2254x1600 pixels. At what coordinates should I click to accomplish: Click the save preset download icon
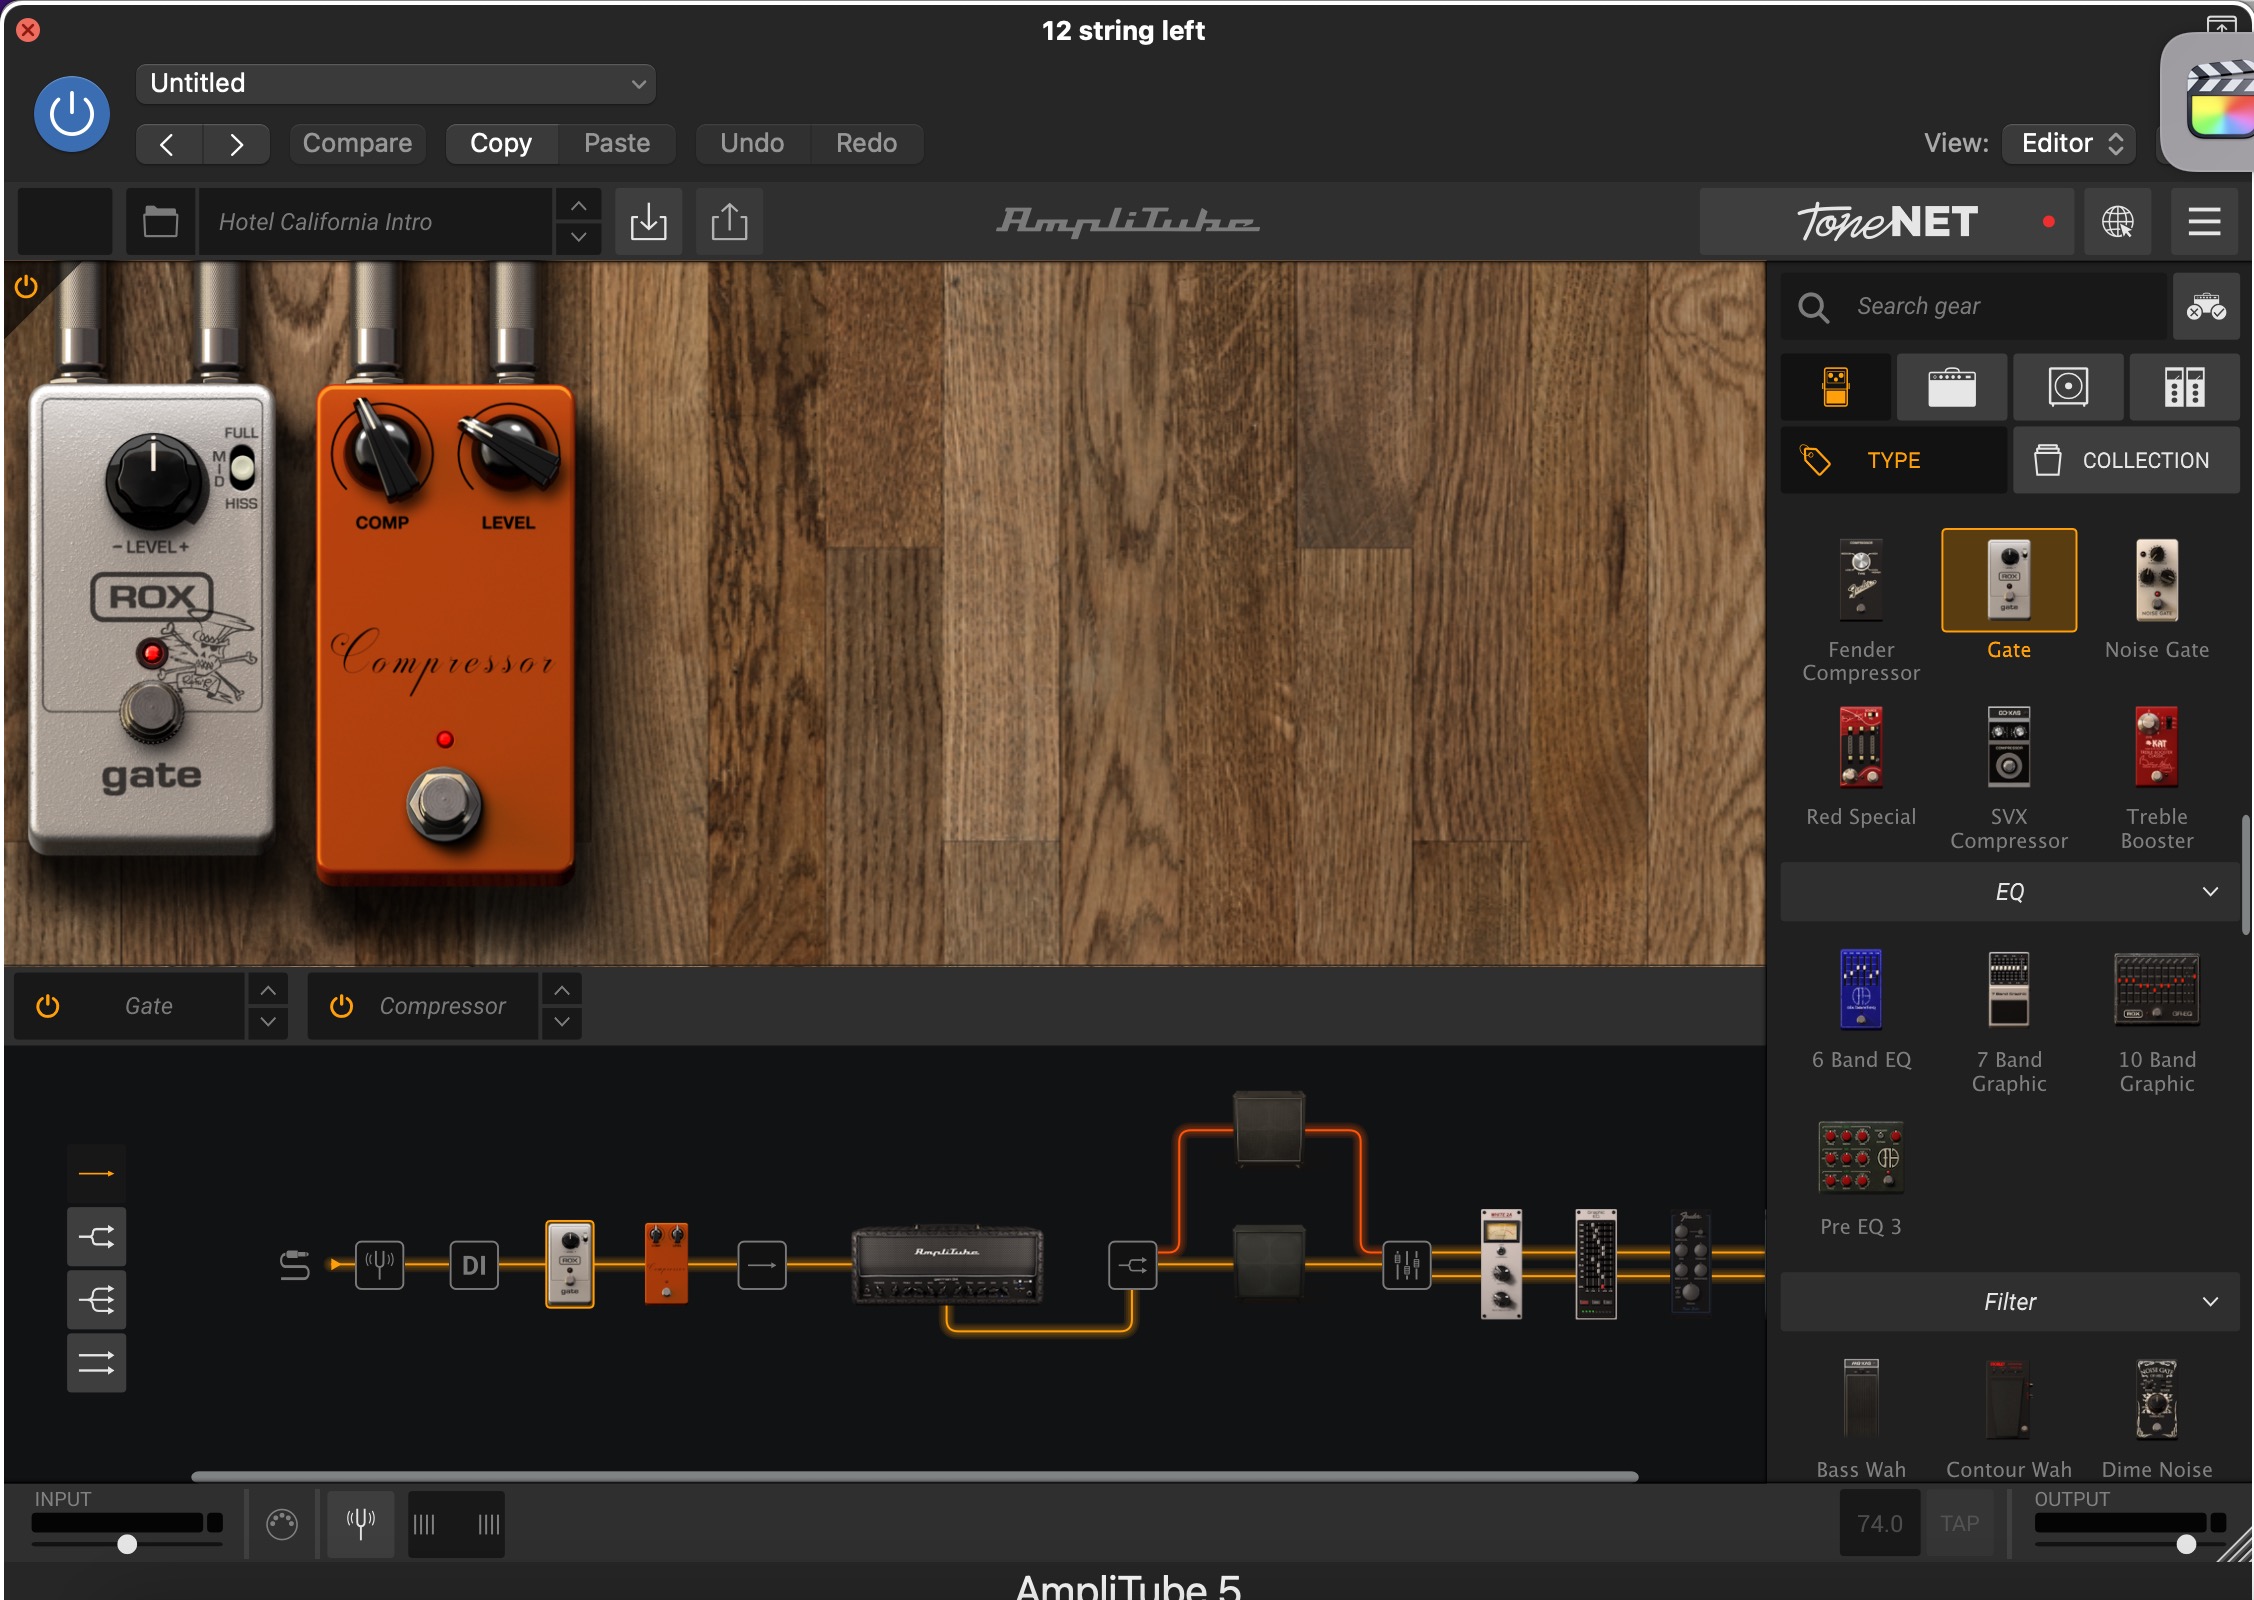coord(648,221)
